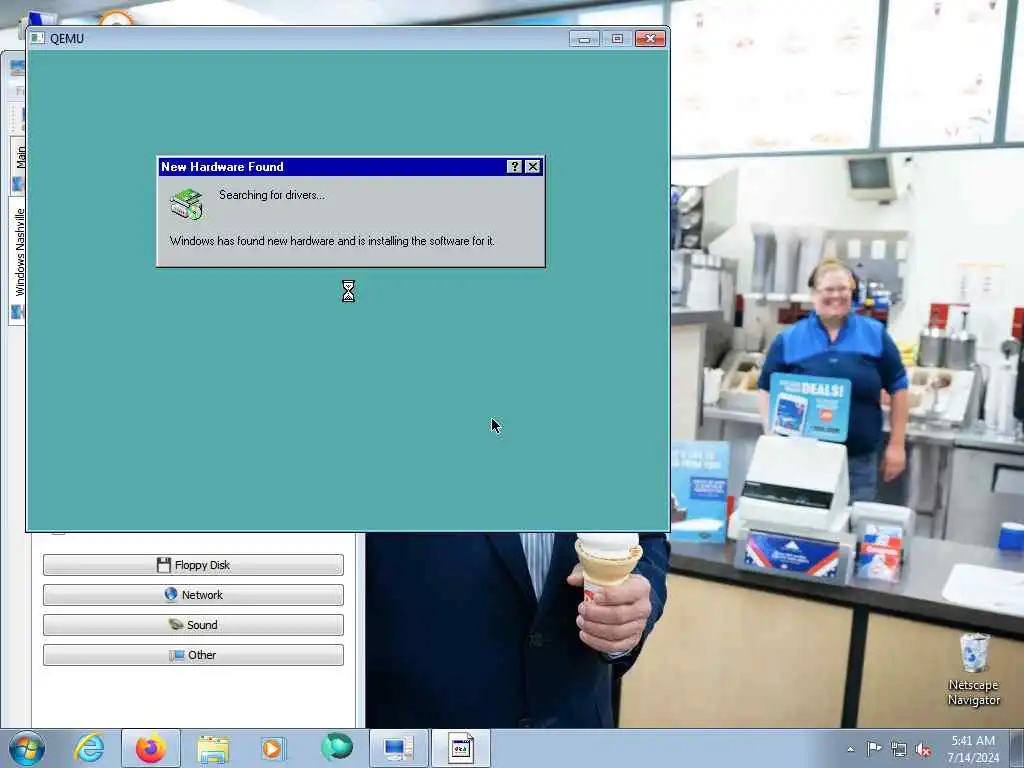This screenshot has width=1024, height=768.
Task: Close the New Hardware Found dialog
Action: point(533,167)
